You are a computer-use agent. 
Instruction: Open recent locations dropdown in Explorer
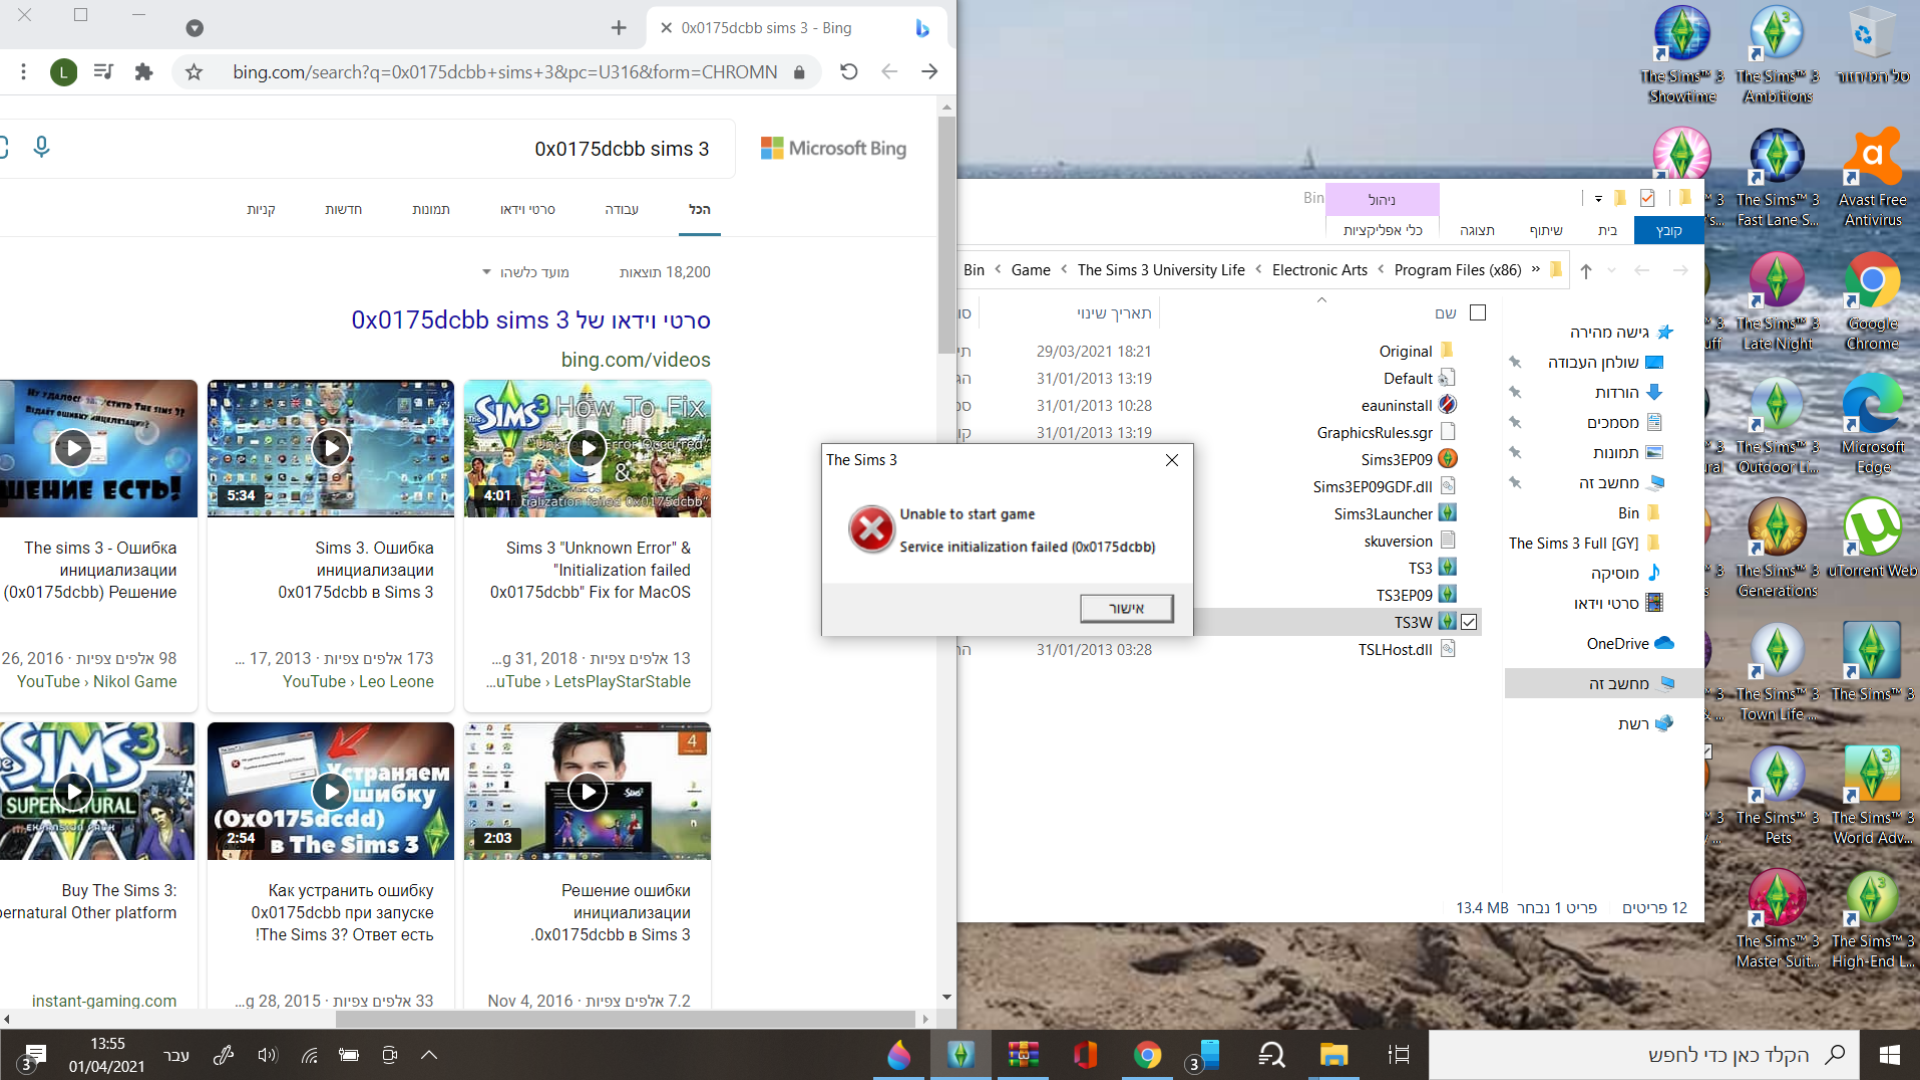point(1611,270)
